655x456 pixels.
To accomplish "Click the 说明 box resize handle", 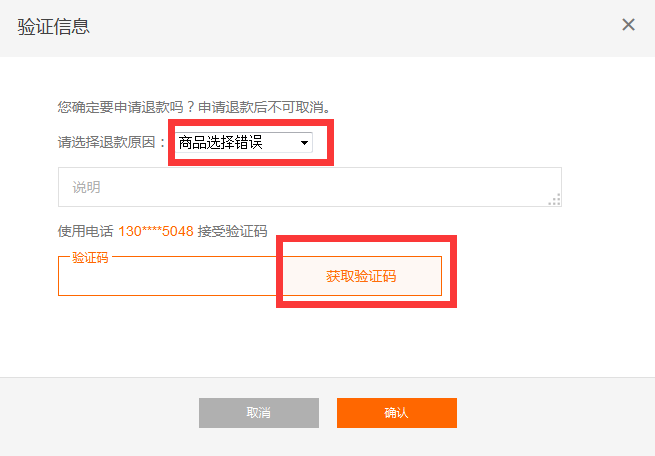I will [x=555, y=200].
